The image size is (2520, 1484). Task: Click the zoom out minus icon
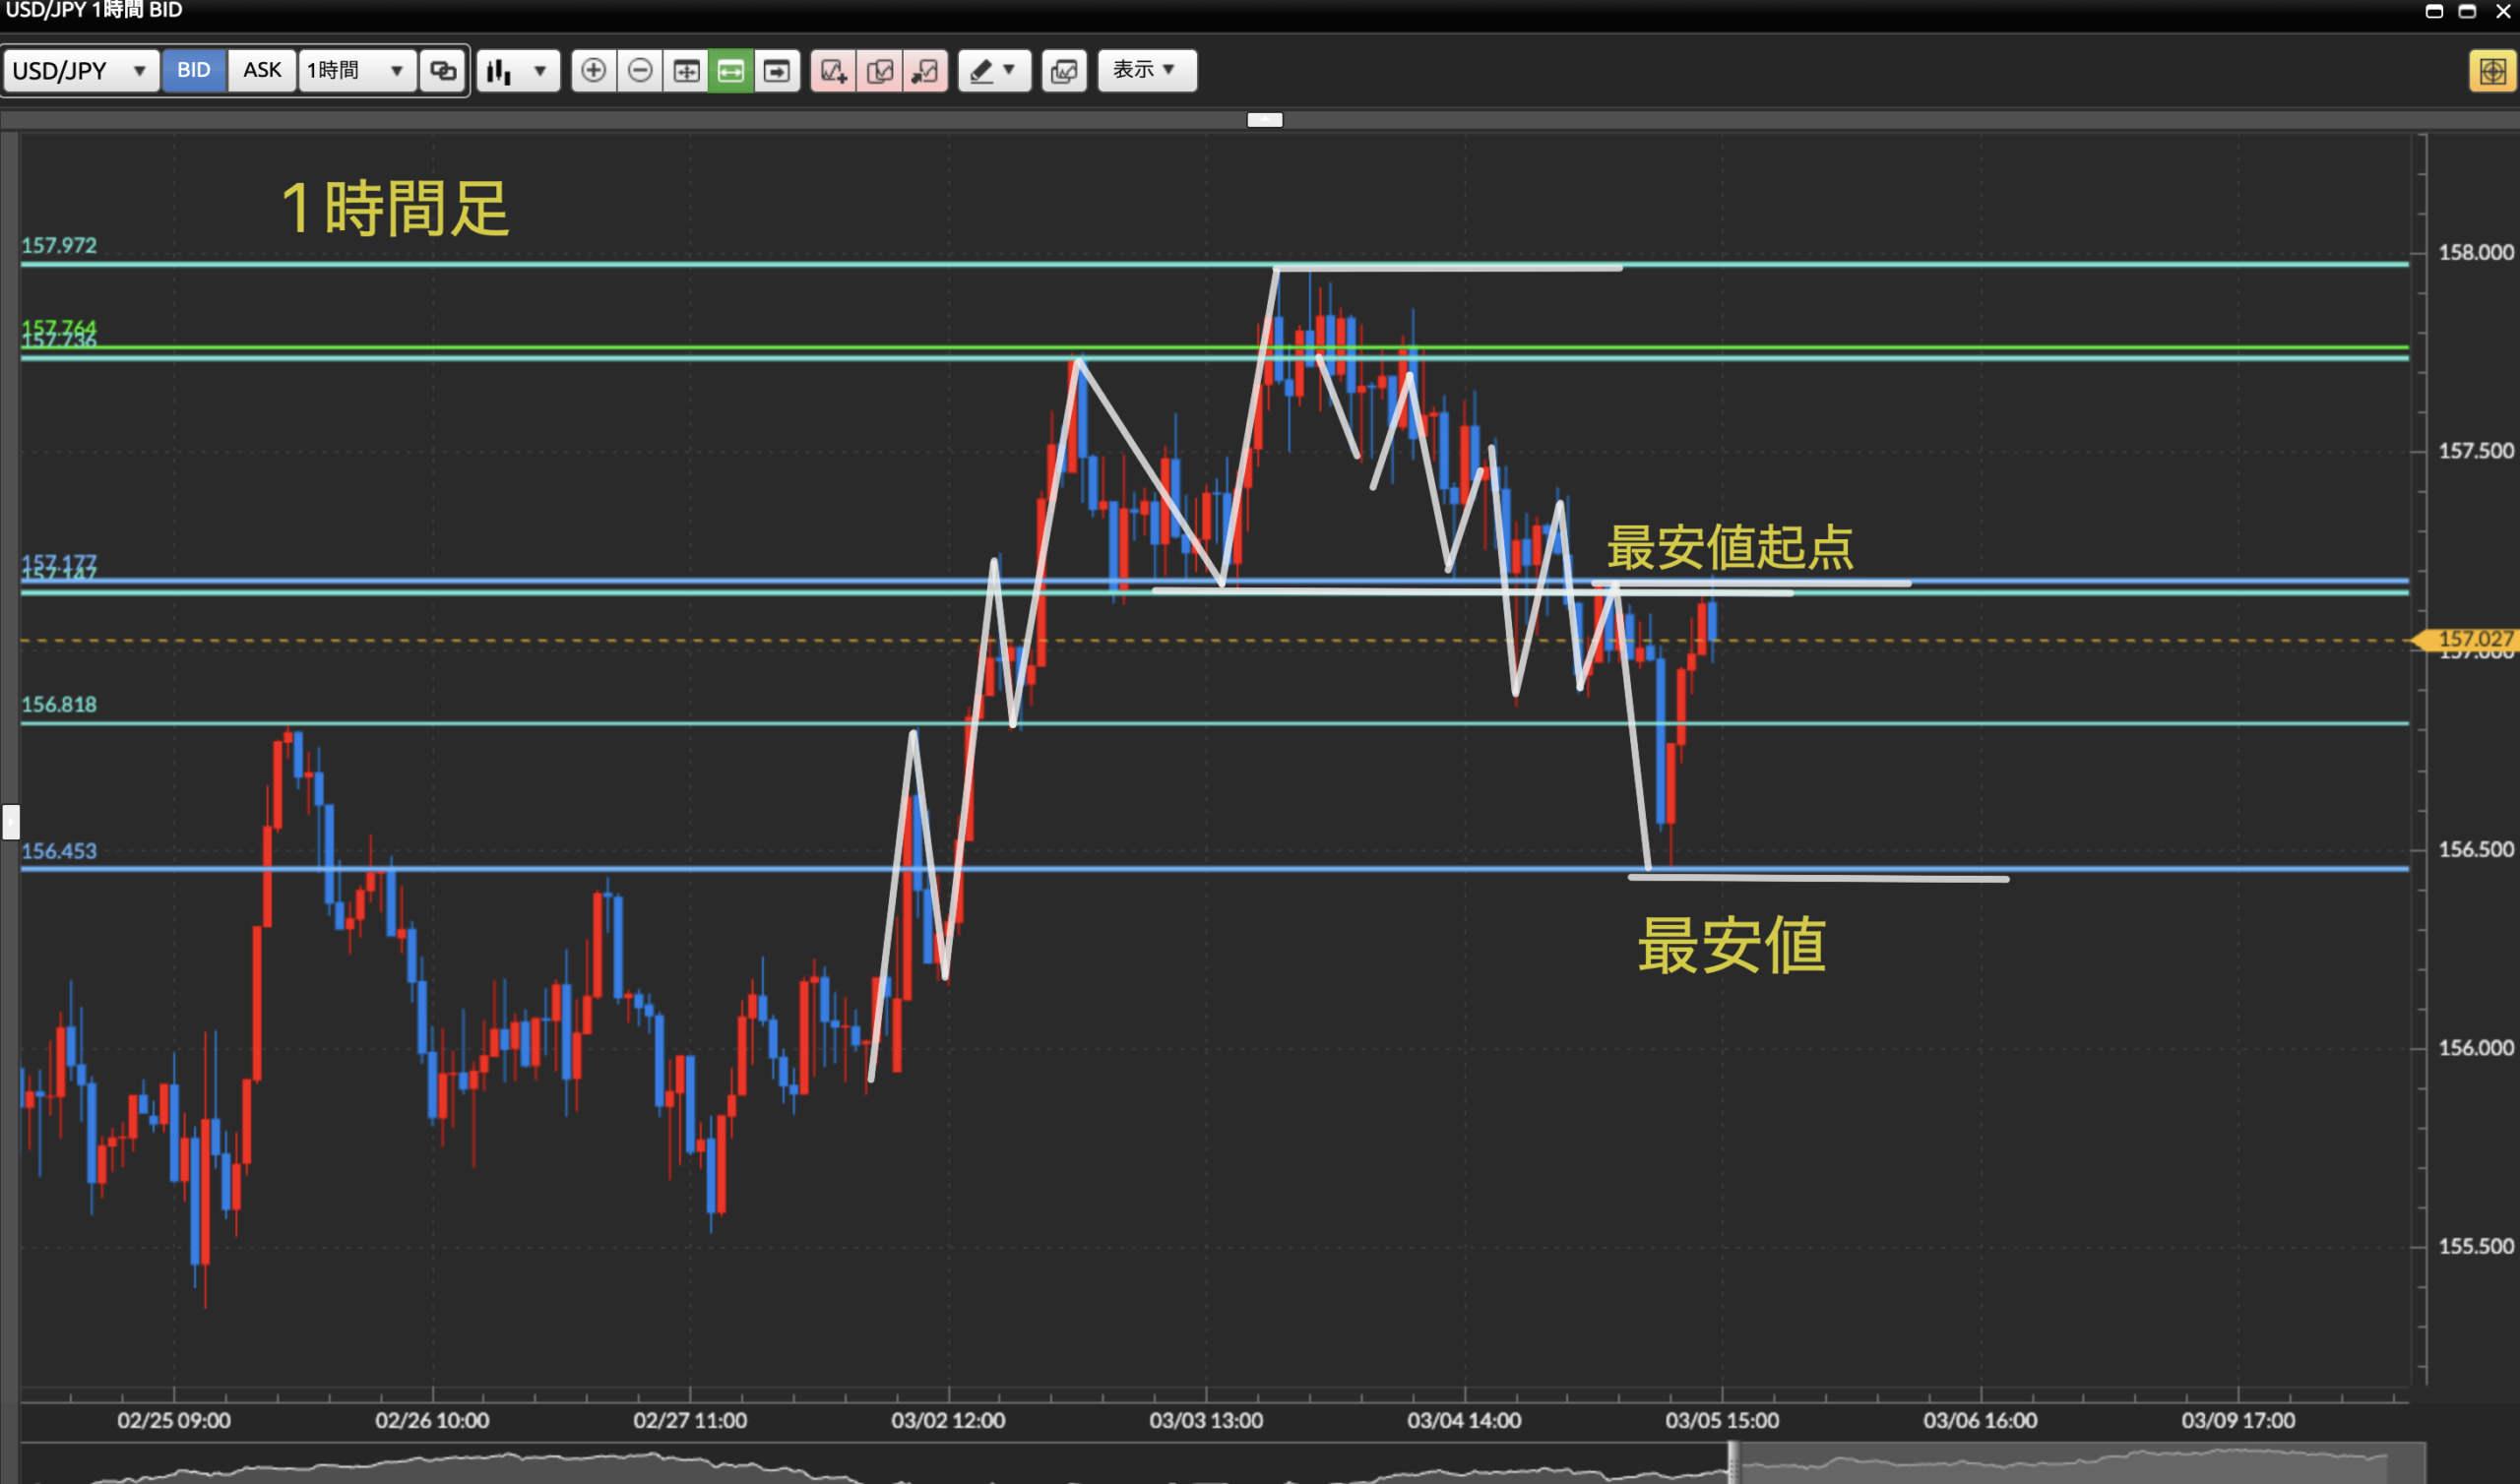[640, 71]
